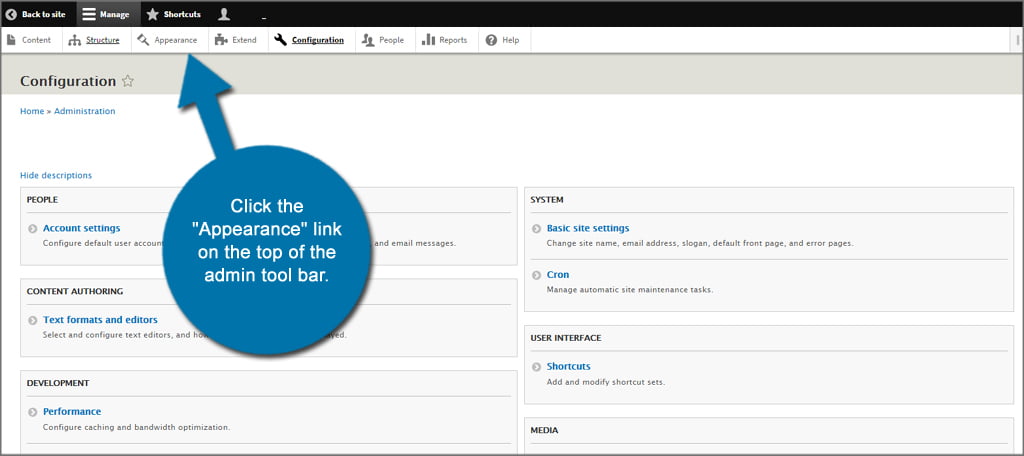Image resolution: width=1024 pixels, height=456 pixels.
Task: Go to Performance settings
Action: [71, 411]
